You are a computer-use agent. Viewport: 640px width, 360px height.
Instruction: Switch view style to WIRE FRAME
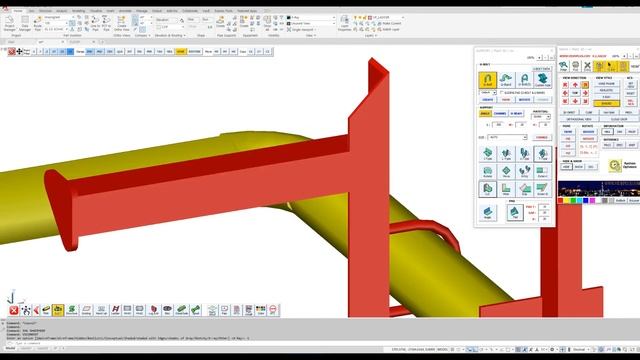coord(607,84)
